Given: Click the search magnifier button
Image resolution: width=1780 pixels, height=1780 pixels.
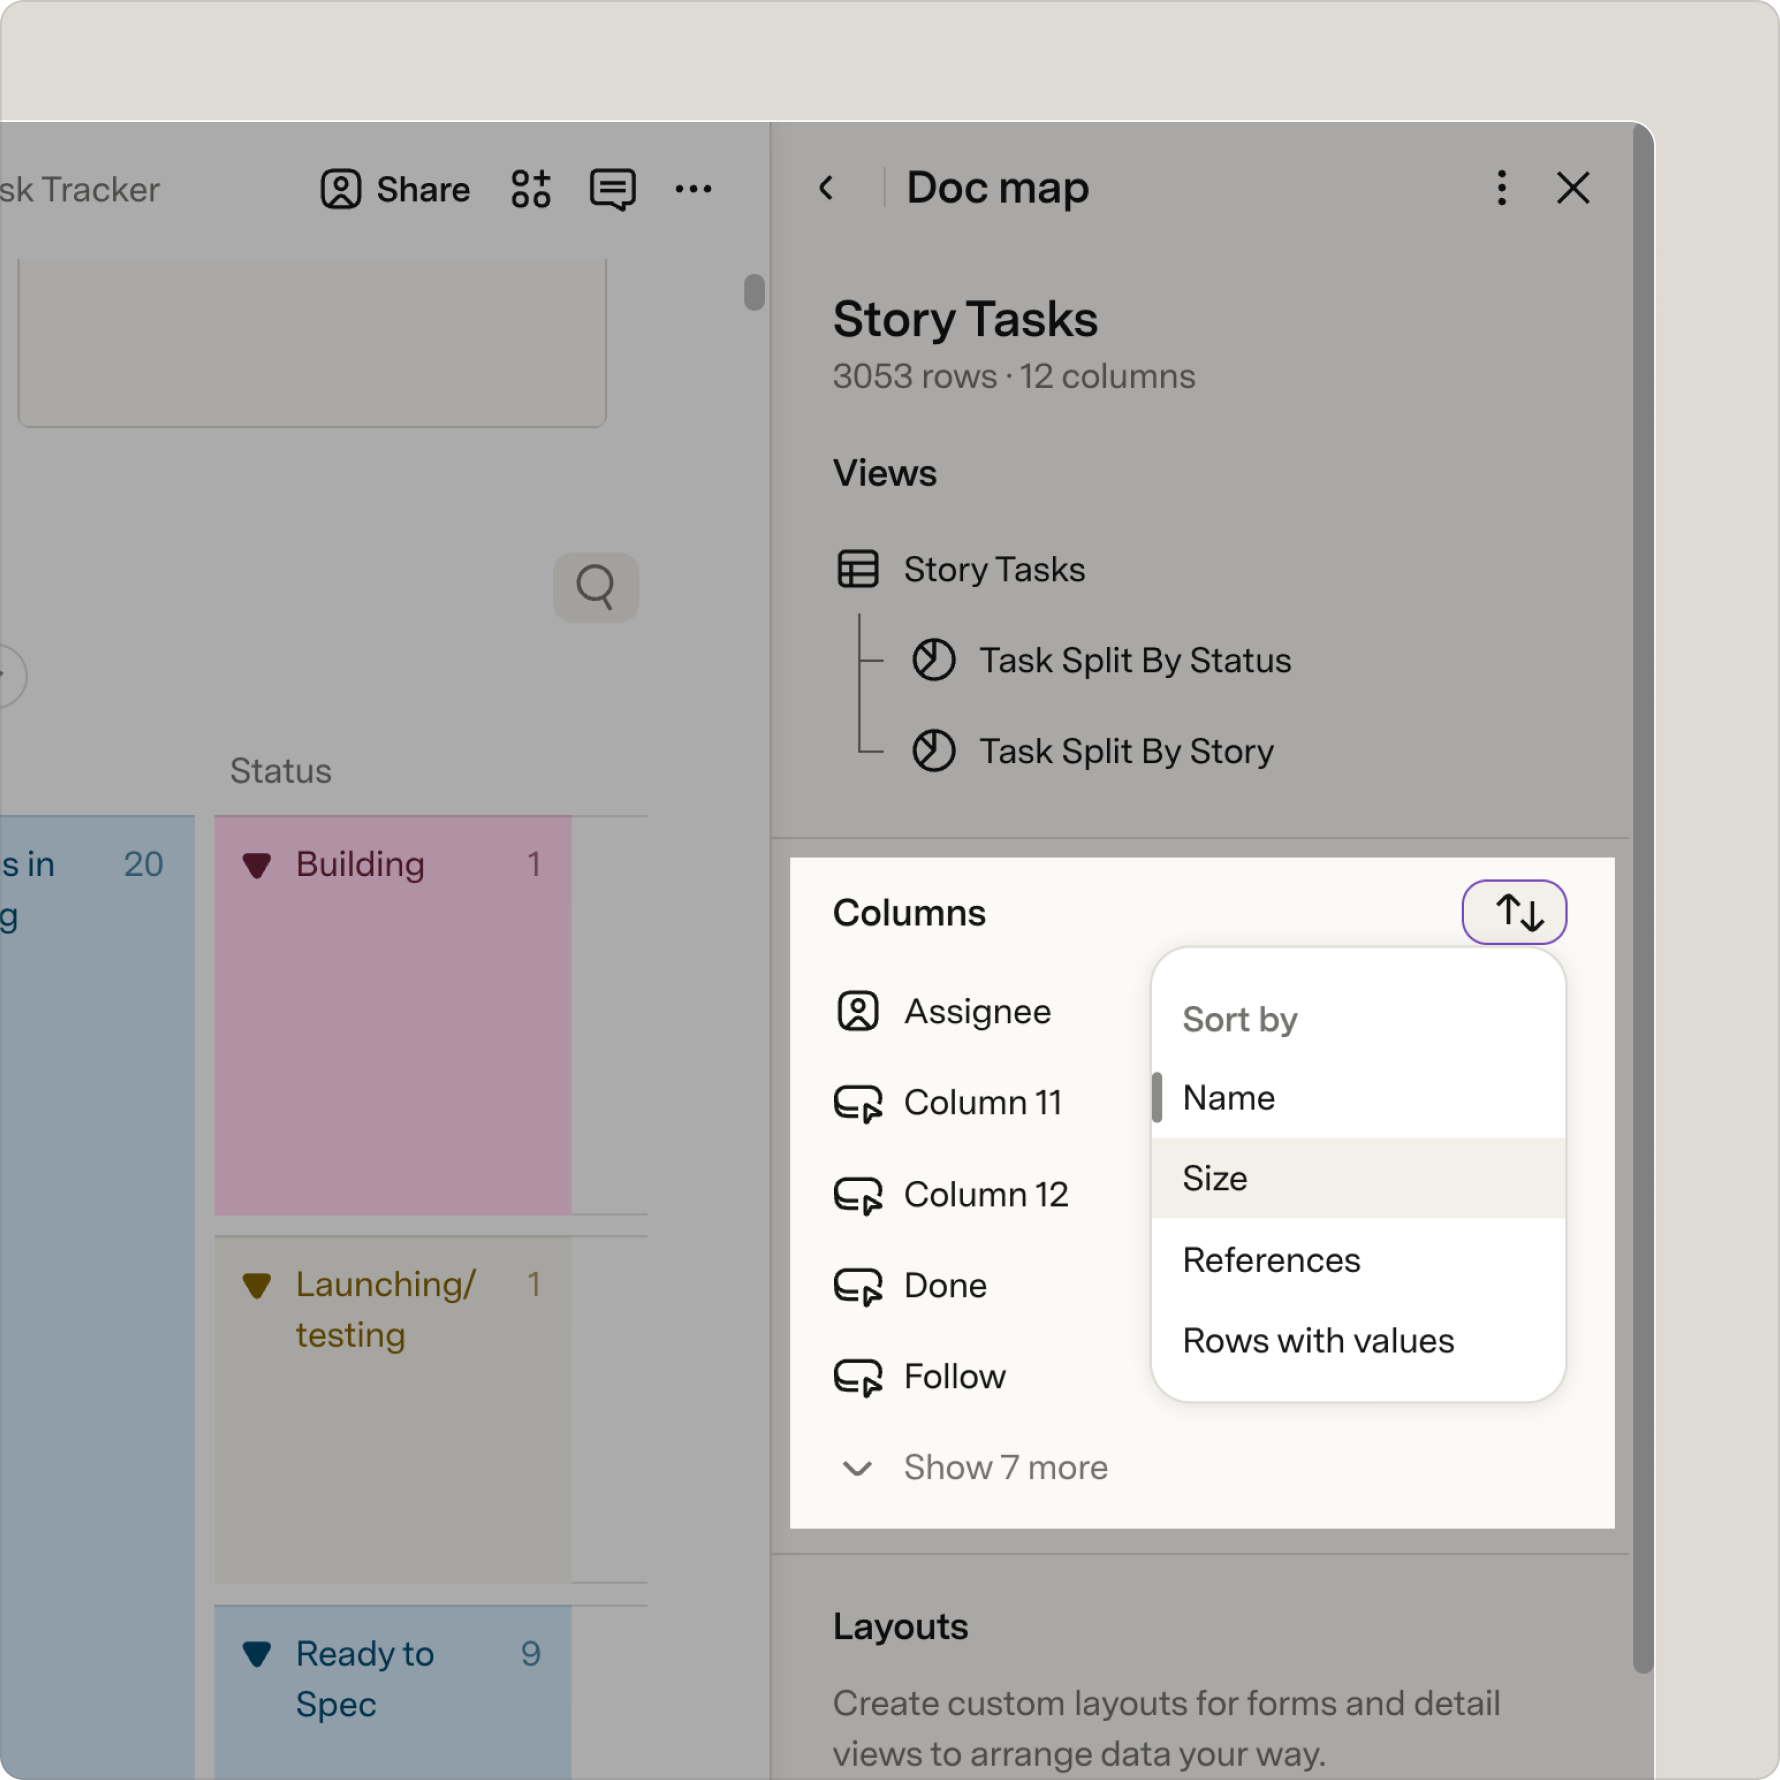Looking at the screenshot, I should coord(596,587).
